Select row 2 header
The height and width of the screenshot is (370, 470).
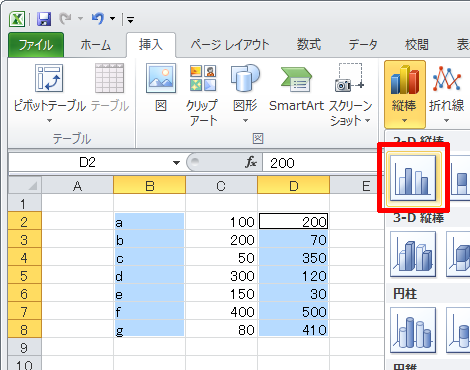[x=25, y=221]
